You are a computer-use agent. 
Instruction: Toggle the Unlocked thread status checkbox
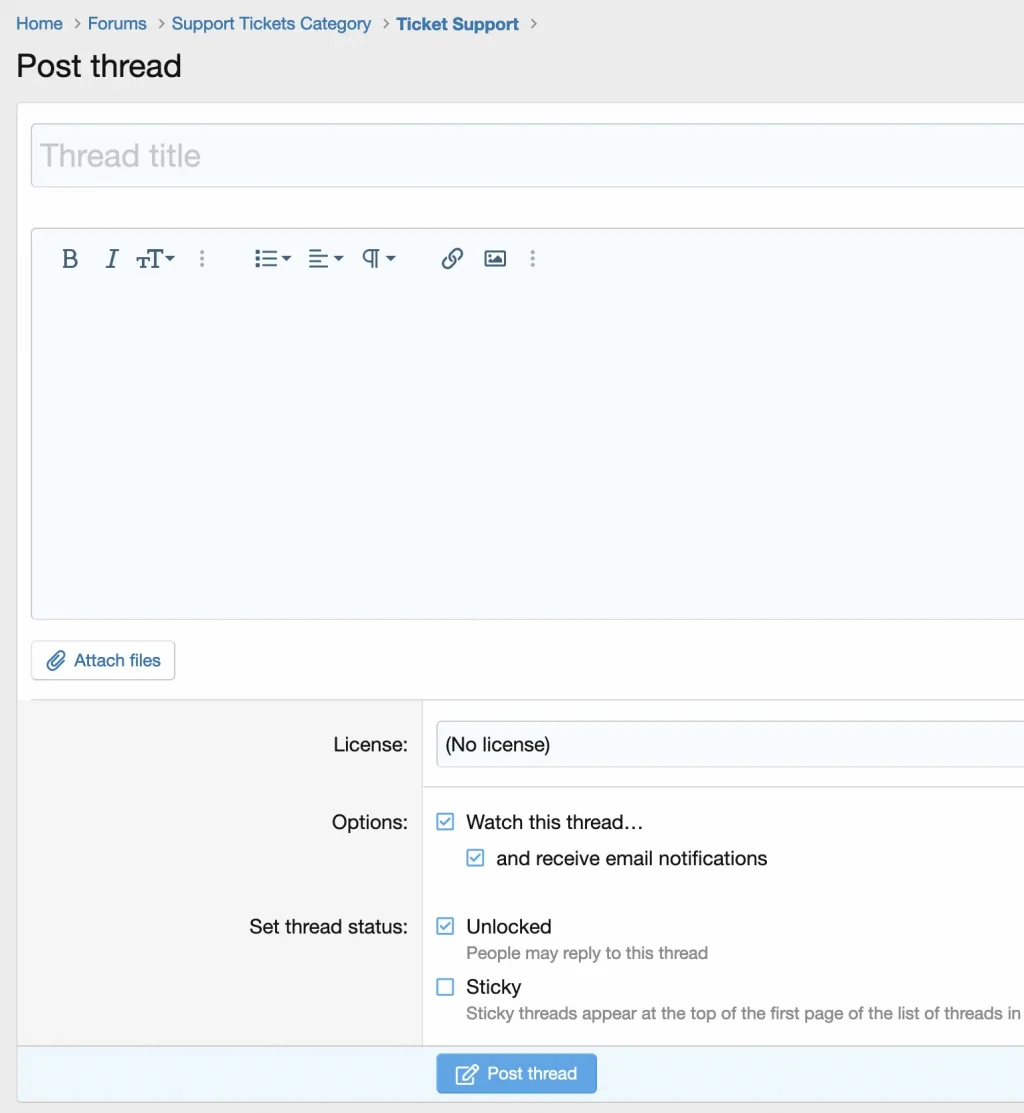[x=445, y=926]
